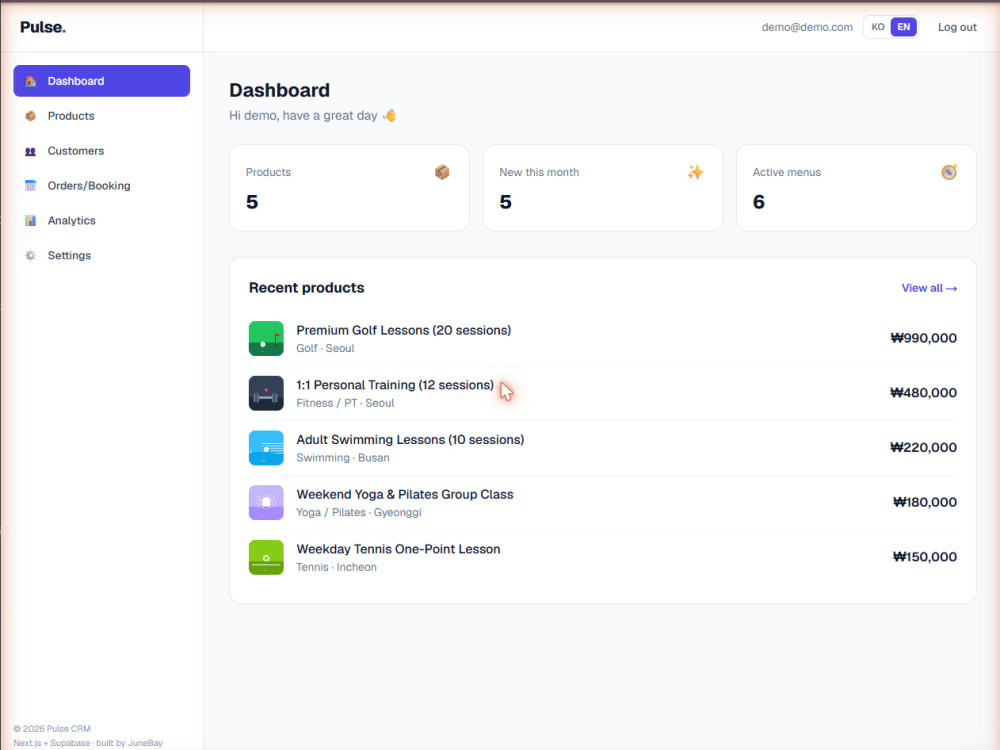Click the ₩220,000 price
This screenshot has height=750, width=1000.
pos(923,448)
